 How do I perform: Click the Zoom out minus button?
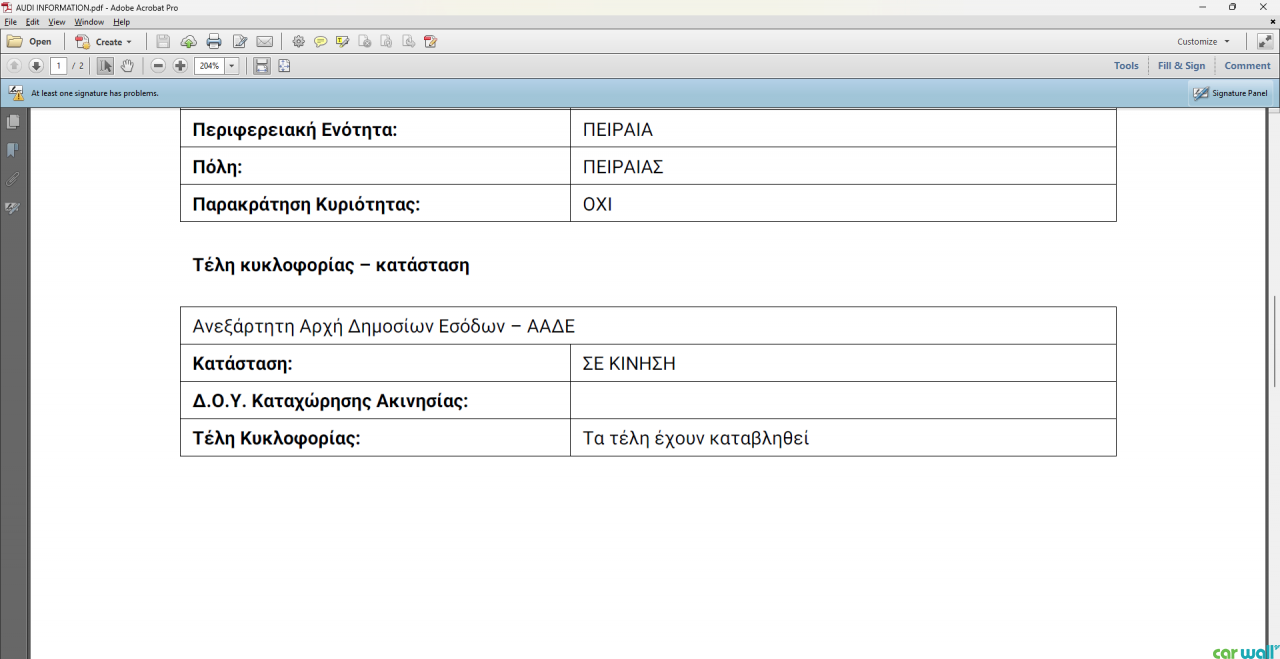pos(158,66)
